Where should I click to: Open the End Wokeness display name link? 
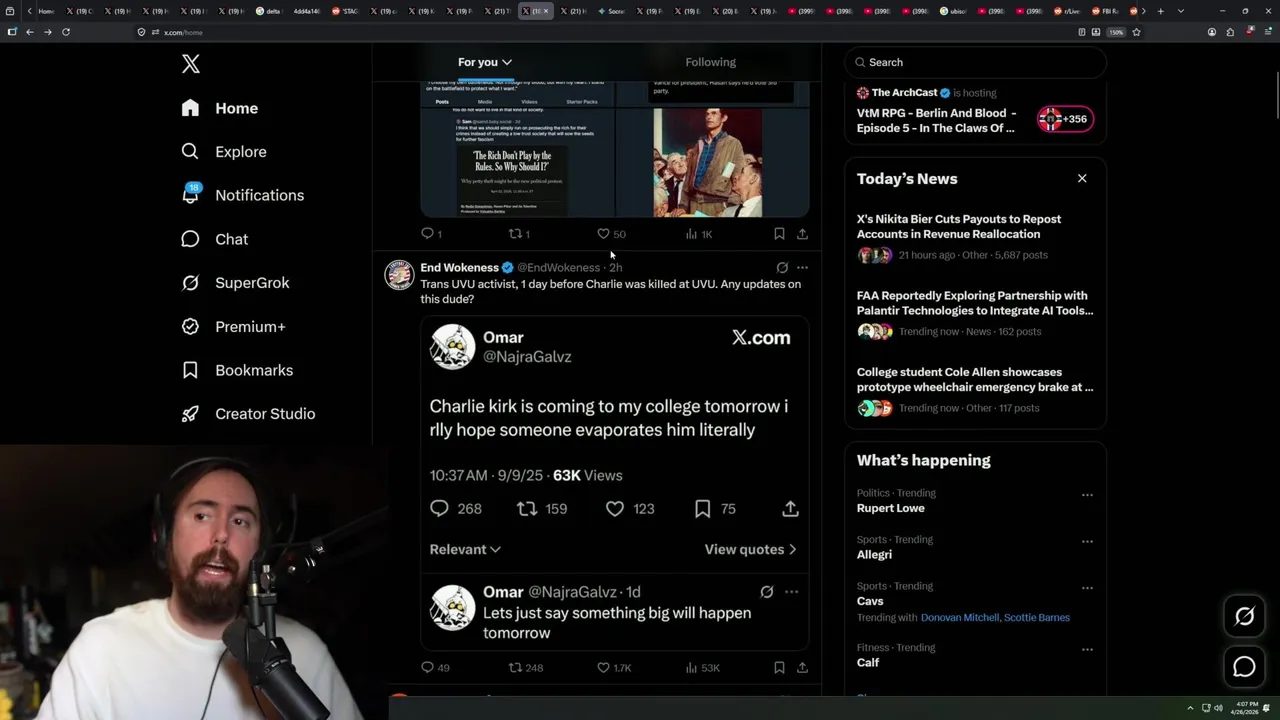tap(459, 268)
